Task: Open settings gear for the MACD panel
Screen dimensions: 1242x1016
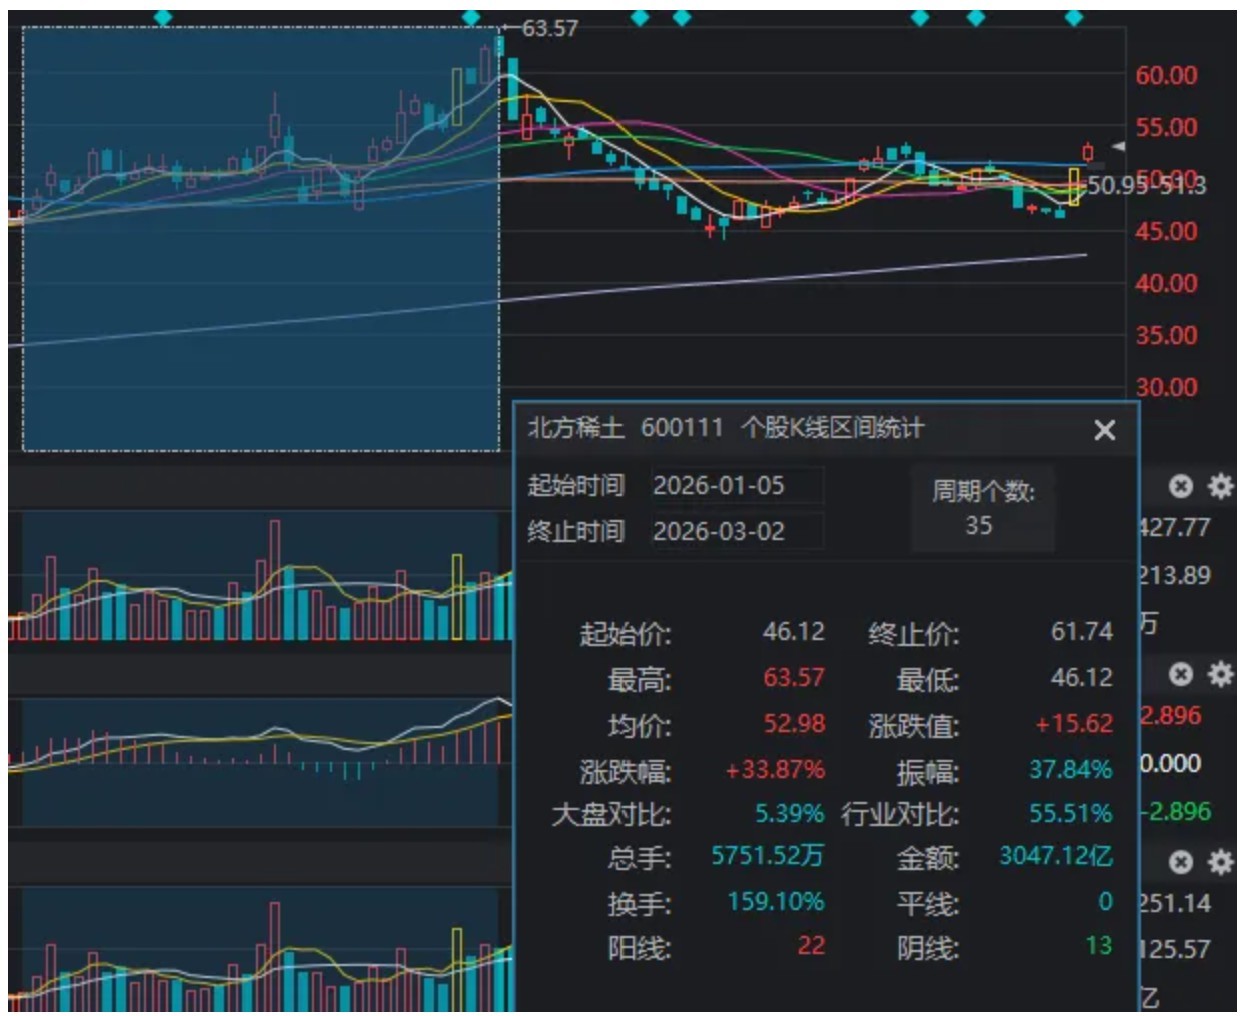Action: (x=1220, y=674)
